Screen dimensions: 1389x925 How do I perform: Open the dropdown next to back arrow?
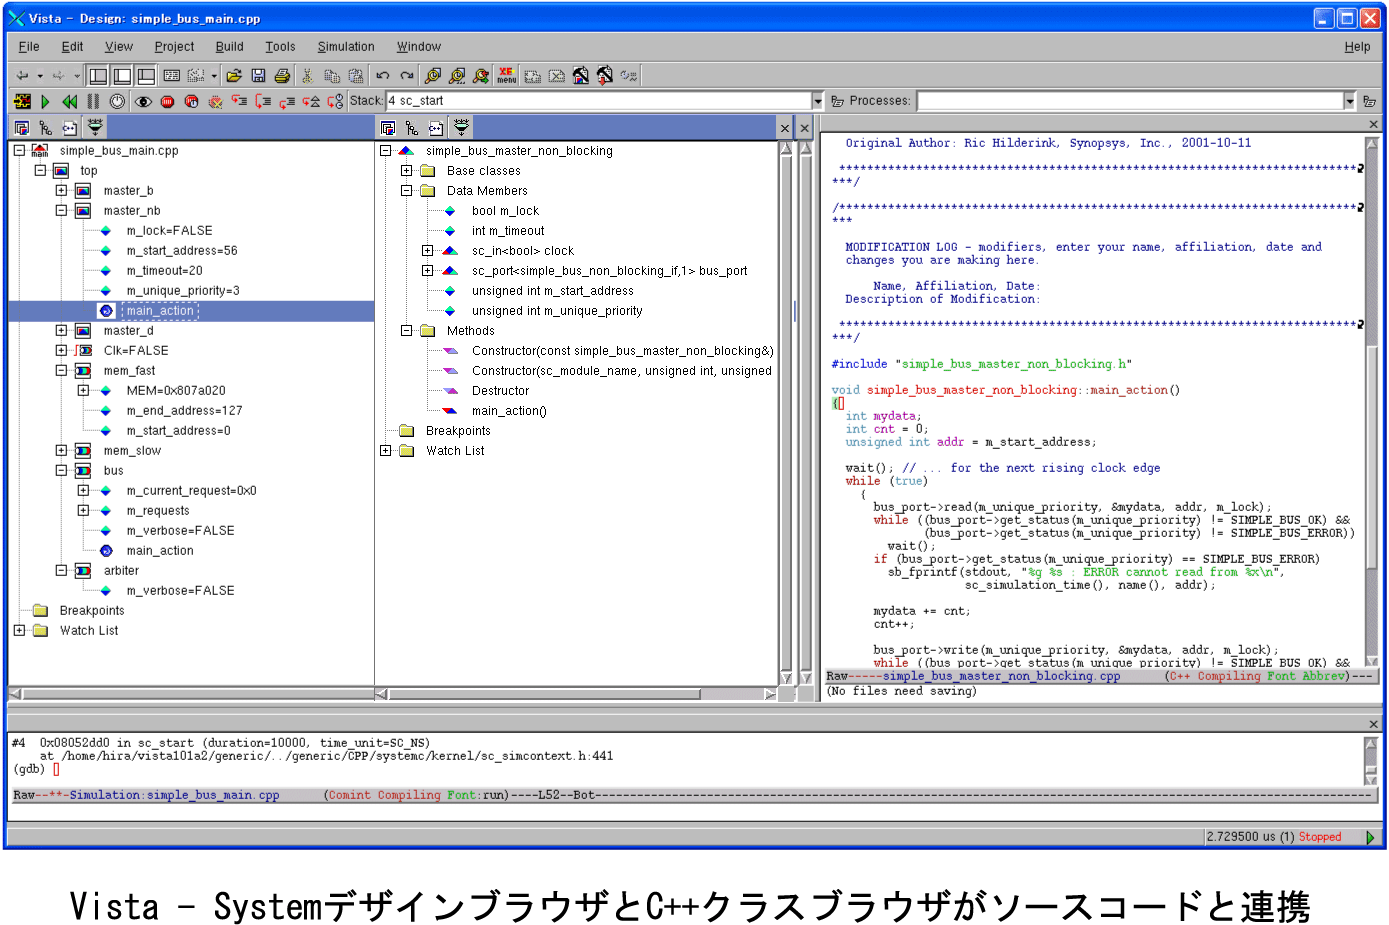(x=40, y=75)
